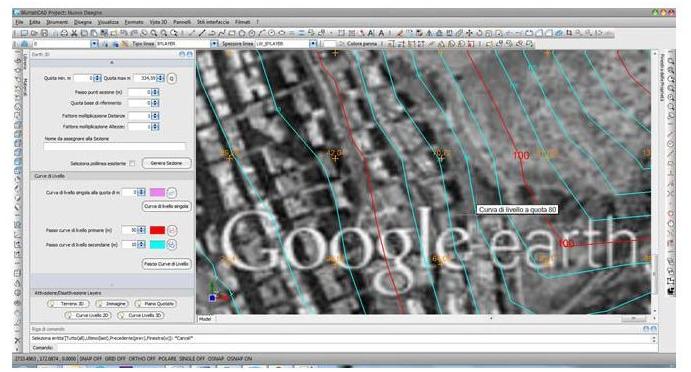The width and height of the screenshot is (691, 372).
Task: Pick the pink single contour color swatch
Action: (157, 193)
